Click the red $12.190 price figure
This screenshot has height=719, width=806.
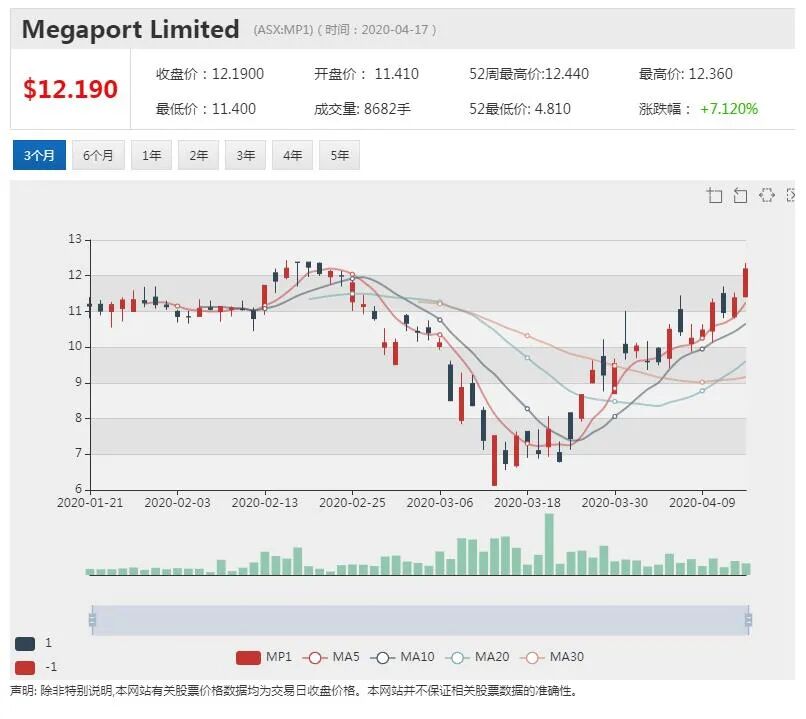coord(70,89)
